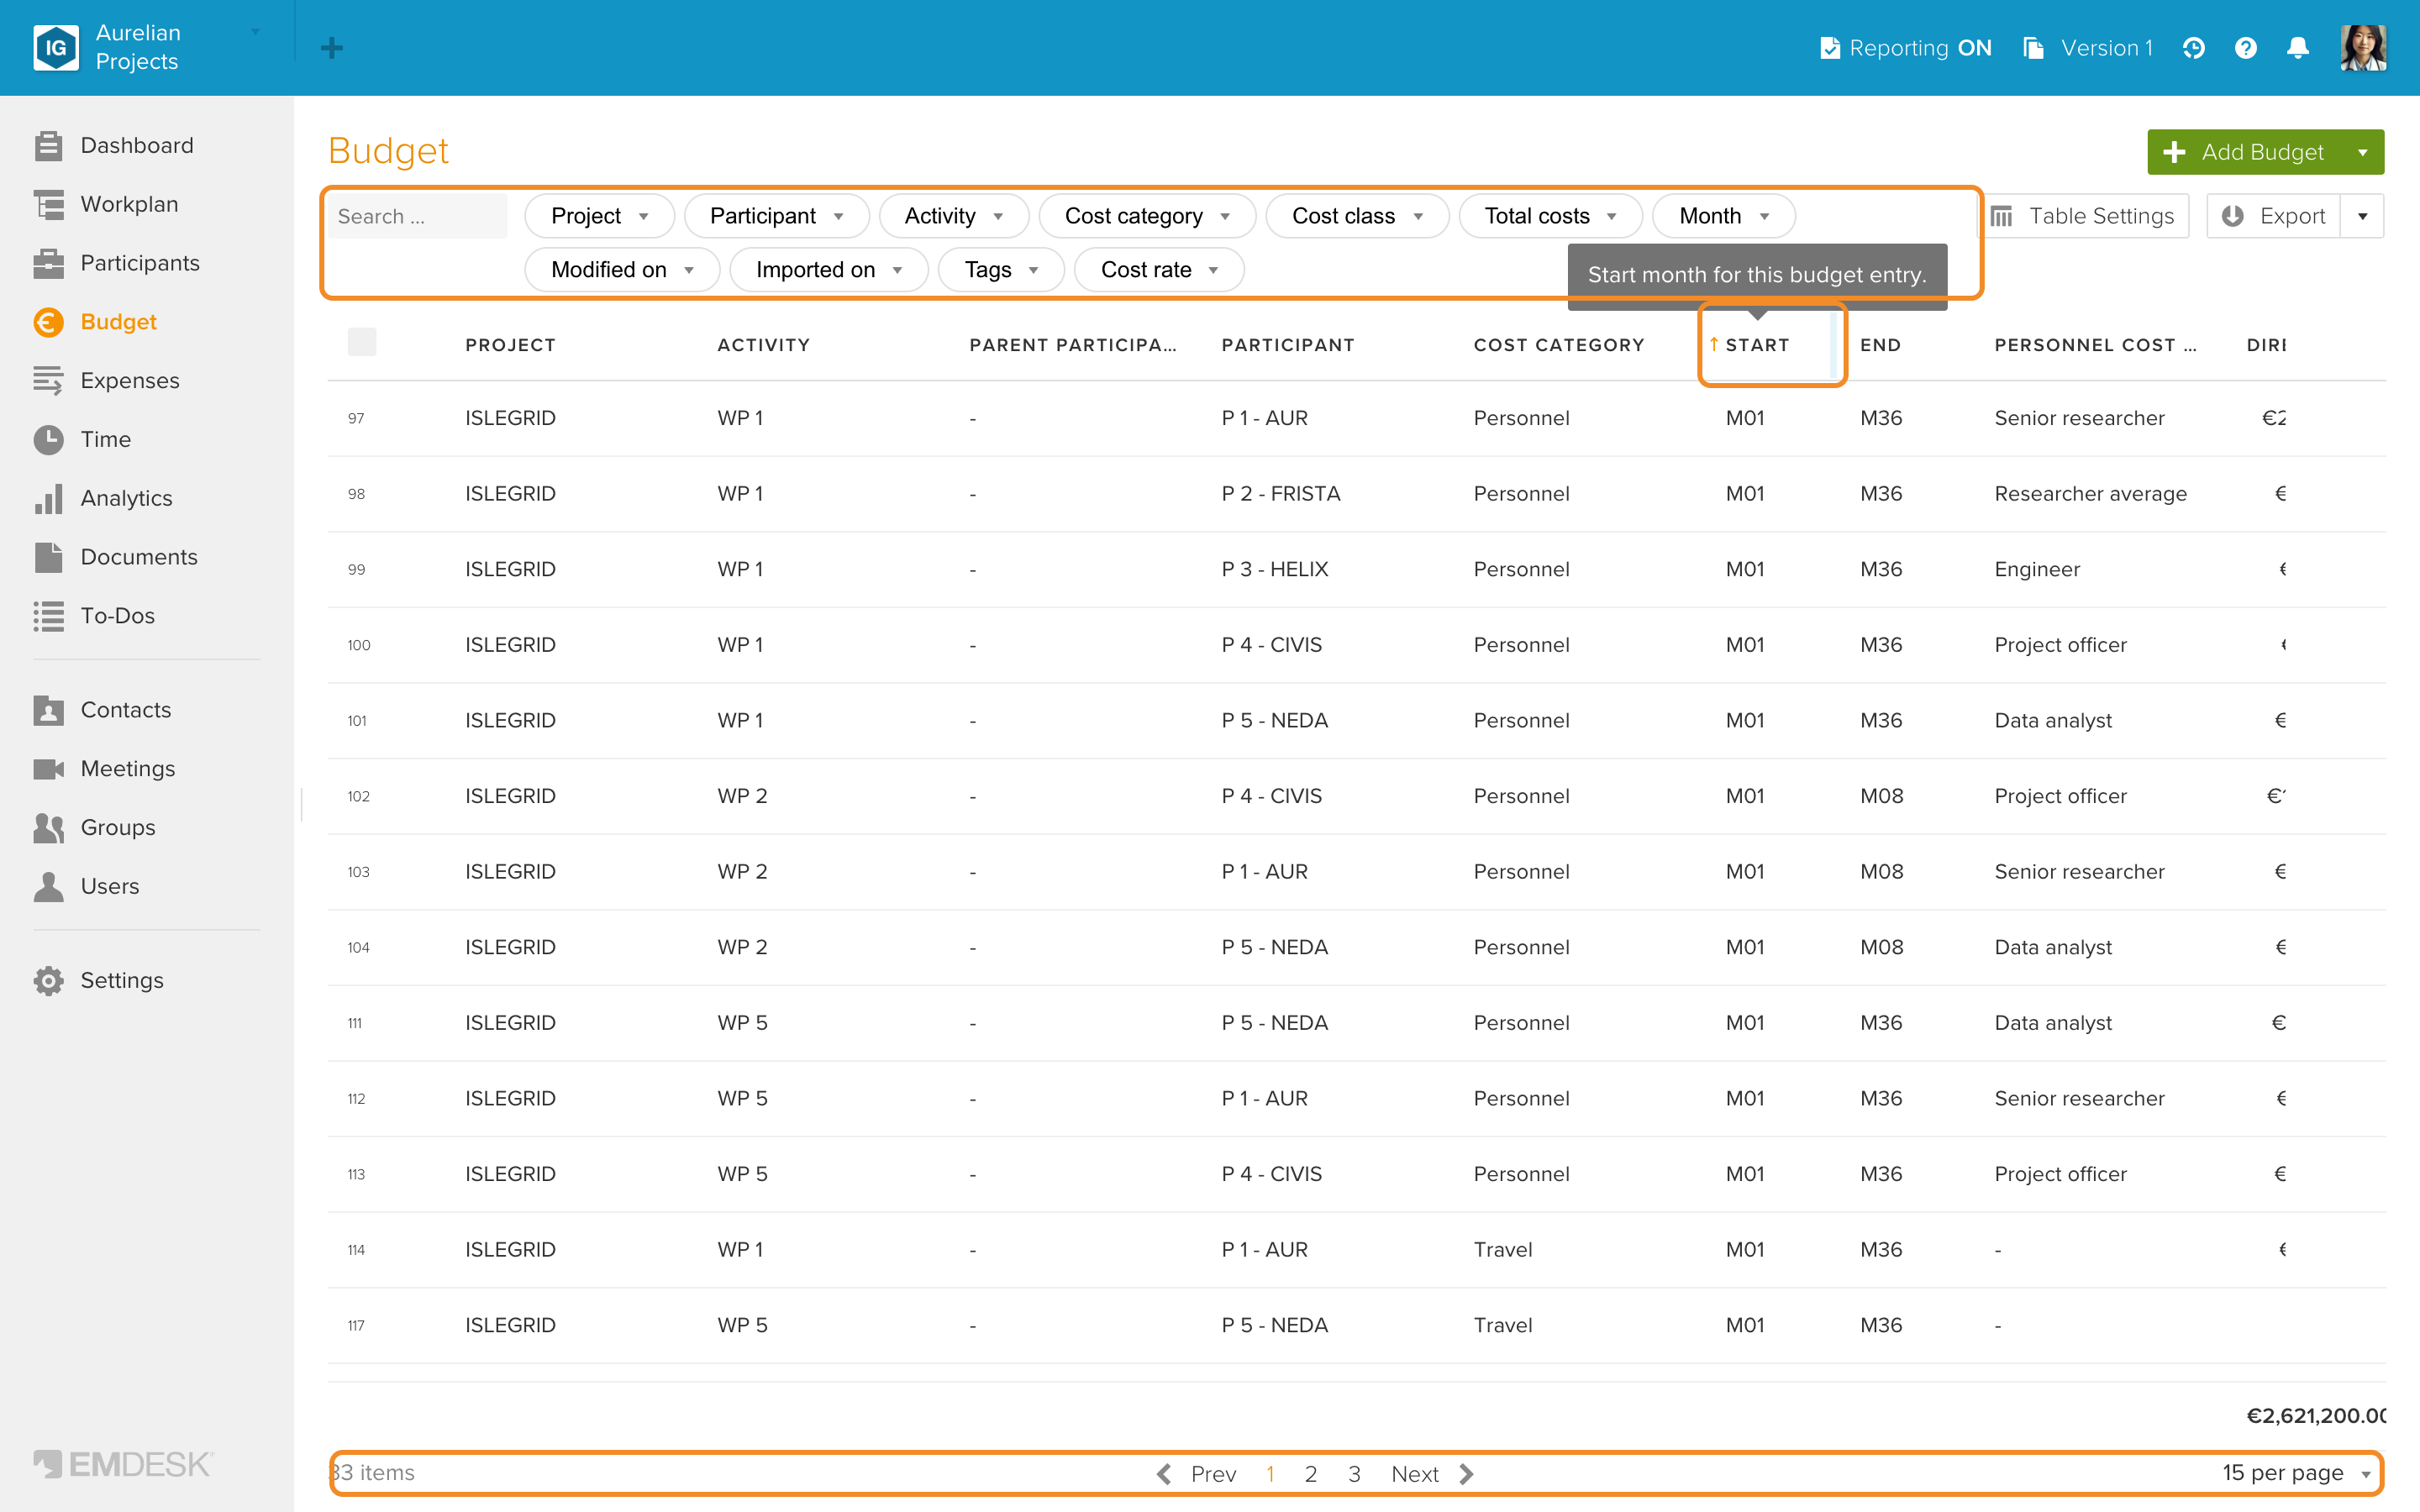Open the help question mark icon

tap(2246, 48)
